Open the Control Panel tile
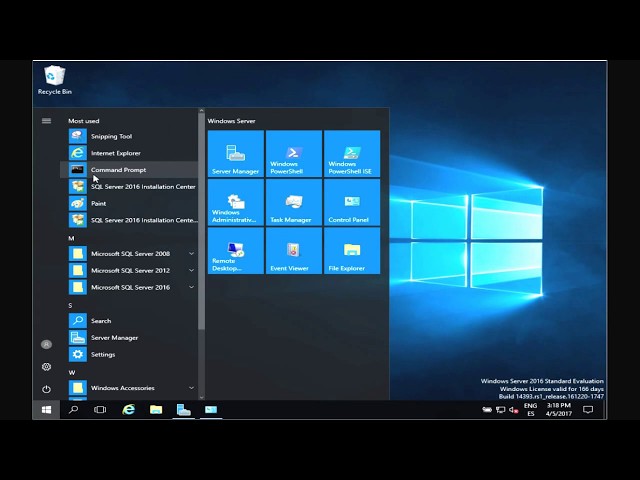 pos(352,202)
